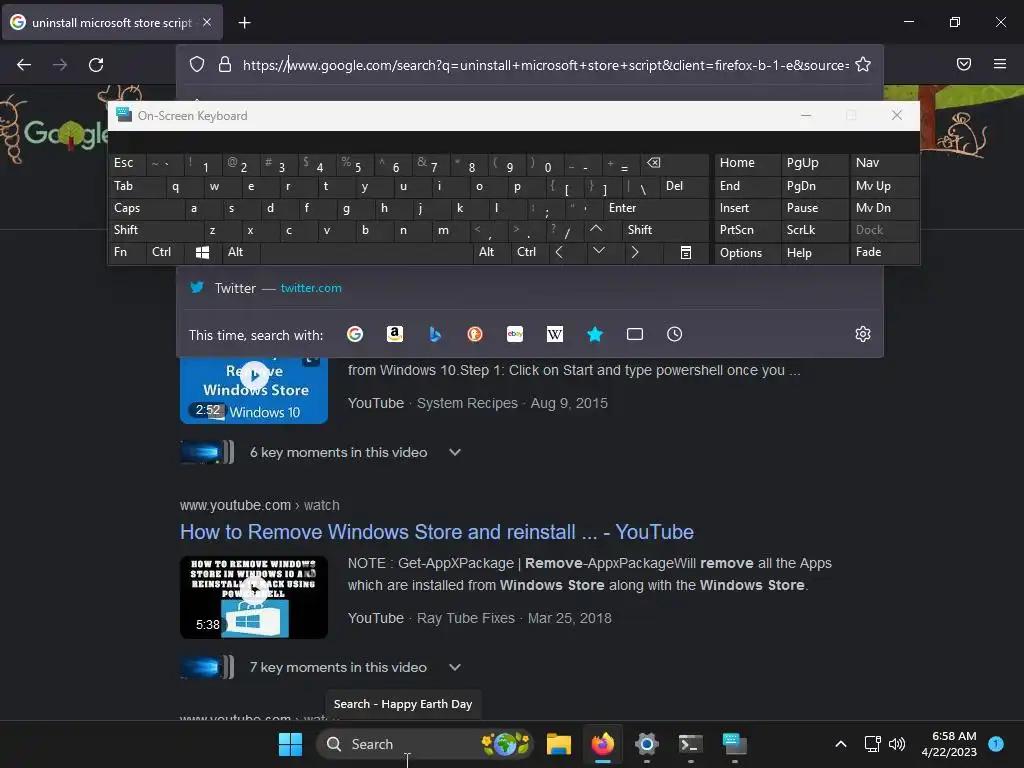Search with Google this time
The image size is (1024, 768).
(x=355, y=334)
